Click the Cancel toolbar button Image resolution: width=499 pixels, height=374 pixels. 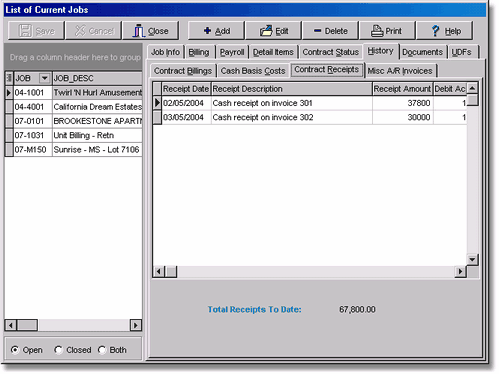(94, 31)
